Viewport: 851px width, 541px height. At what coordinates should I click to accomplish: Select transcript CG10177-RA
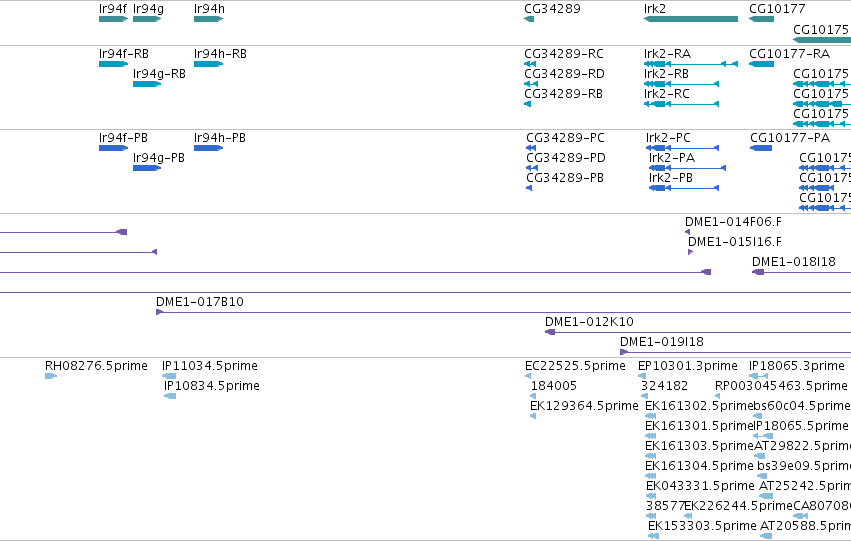pos(761,64)
